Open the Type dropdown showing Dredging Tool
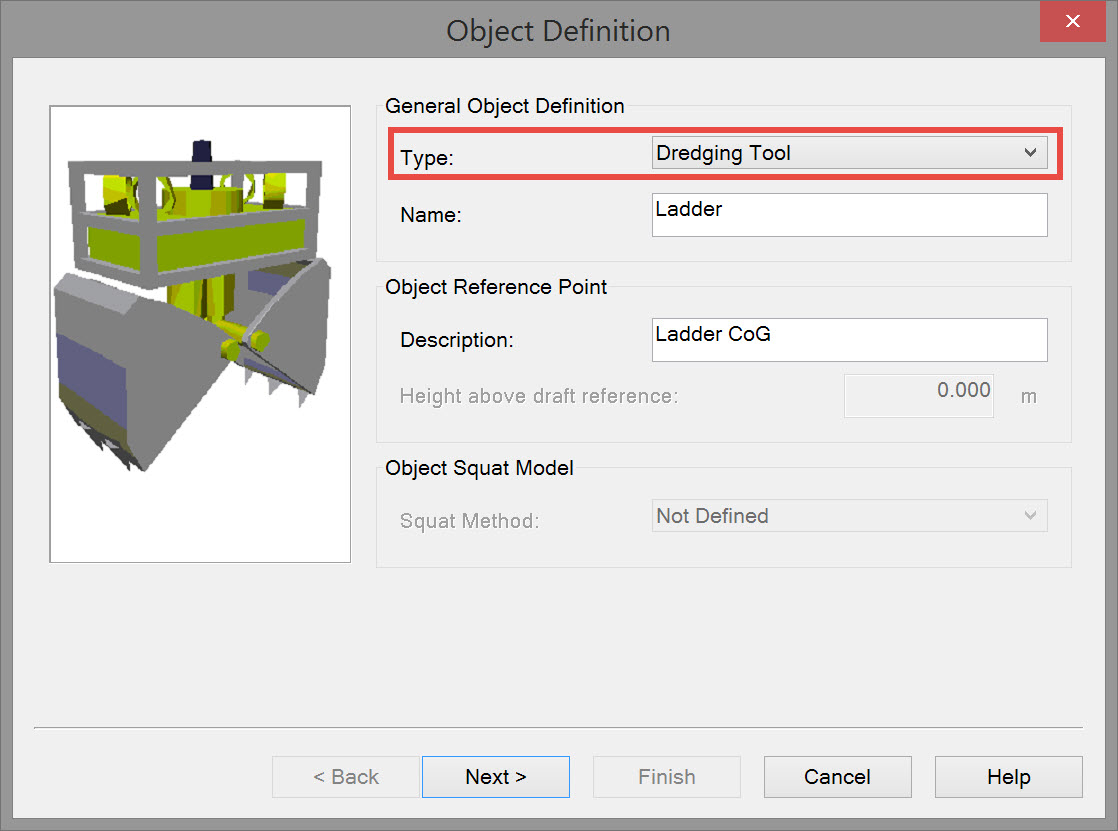1118x831 pixels. point(849,153)
